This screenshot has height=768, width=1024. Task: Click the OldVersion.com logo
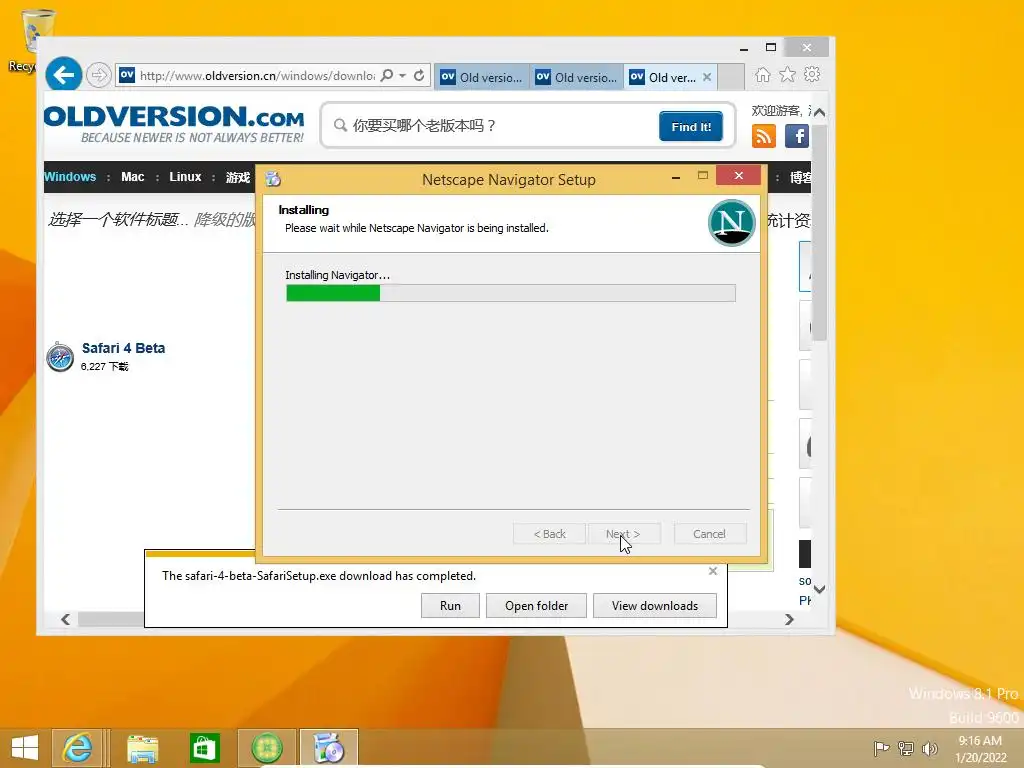(x=174, y=124)
